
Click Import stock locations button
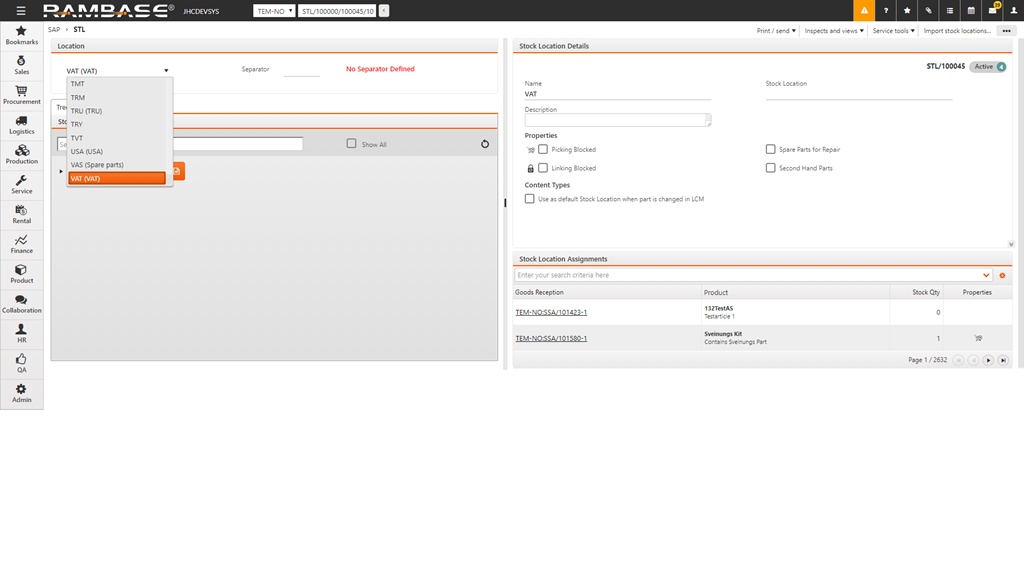pos(956,31)
